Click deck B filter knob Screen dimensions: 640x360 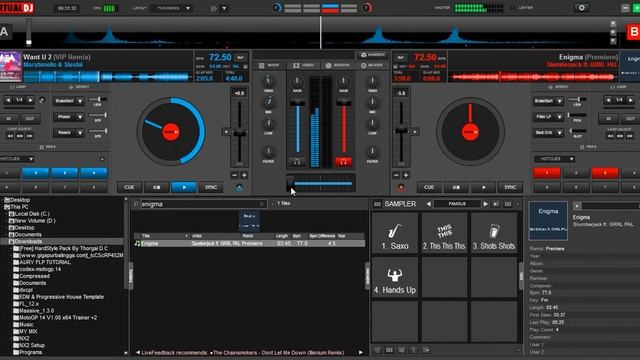(x=372, y=152)
